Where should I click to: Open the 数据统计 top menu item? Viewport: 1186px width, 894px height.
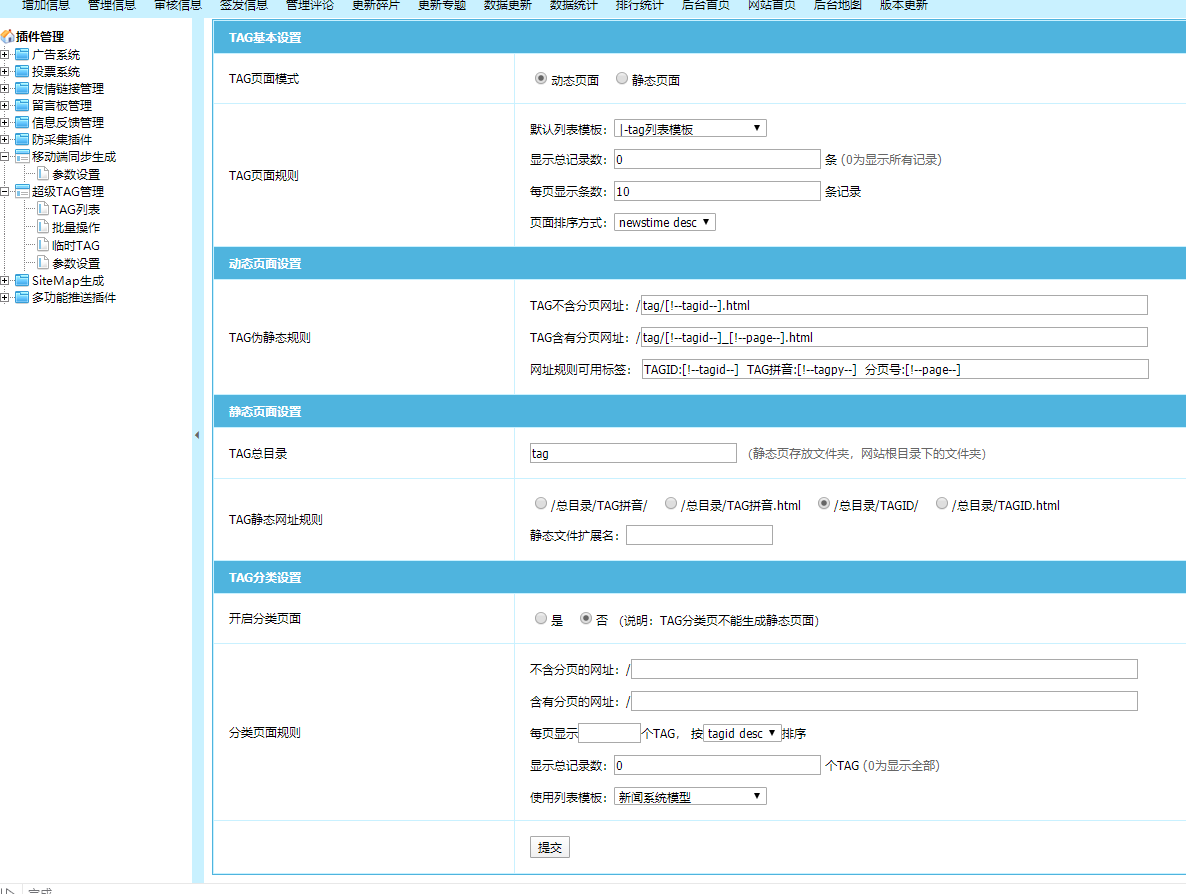click(574, 5)
